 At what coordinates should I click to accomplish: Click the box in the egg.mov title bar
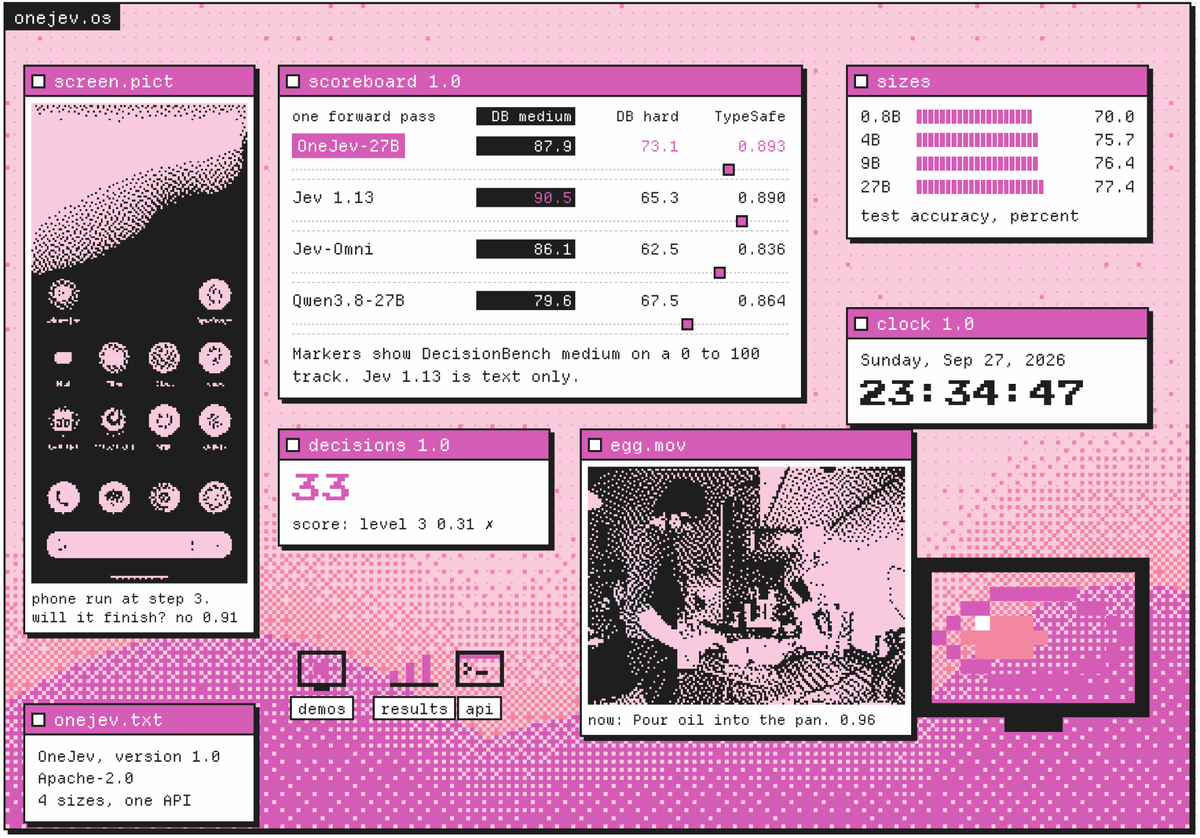595,444
